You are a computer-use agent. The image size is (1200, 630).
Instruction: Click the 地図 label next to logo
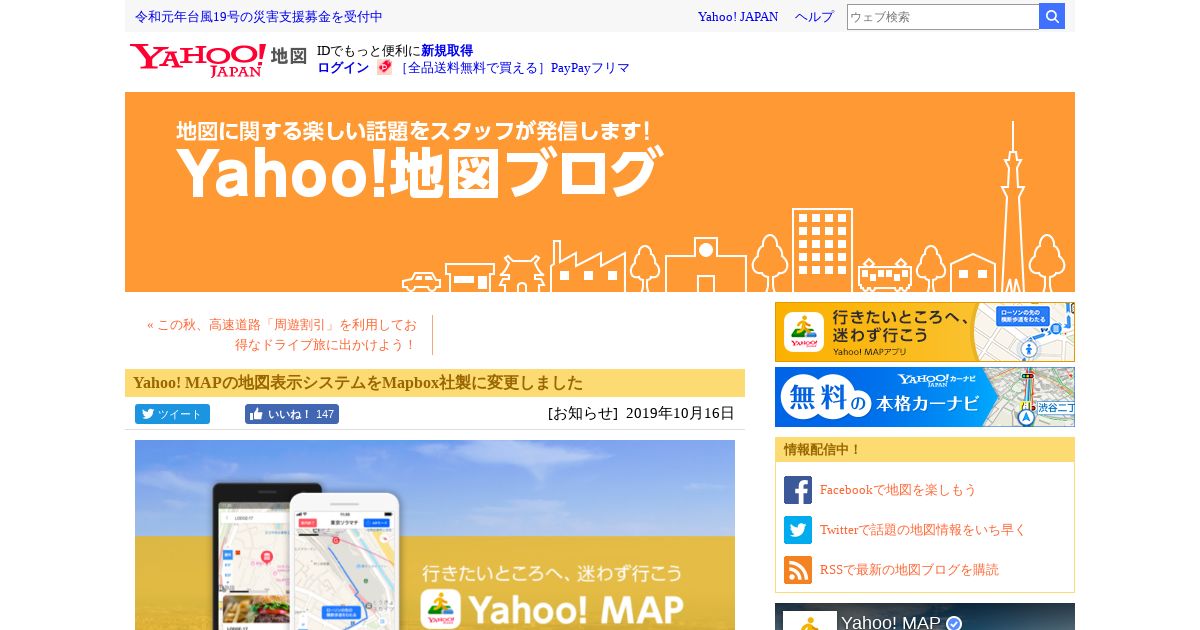(289, 56)
